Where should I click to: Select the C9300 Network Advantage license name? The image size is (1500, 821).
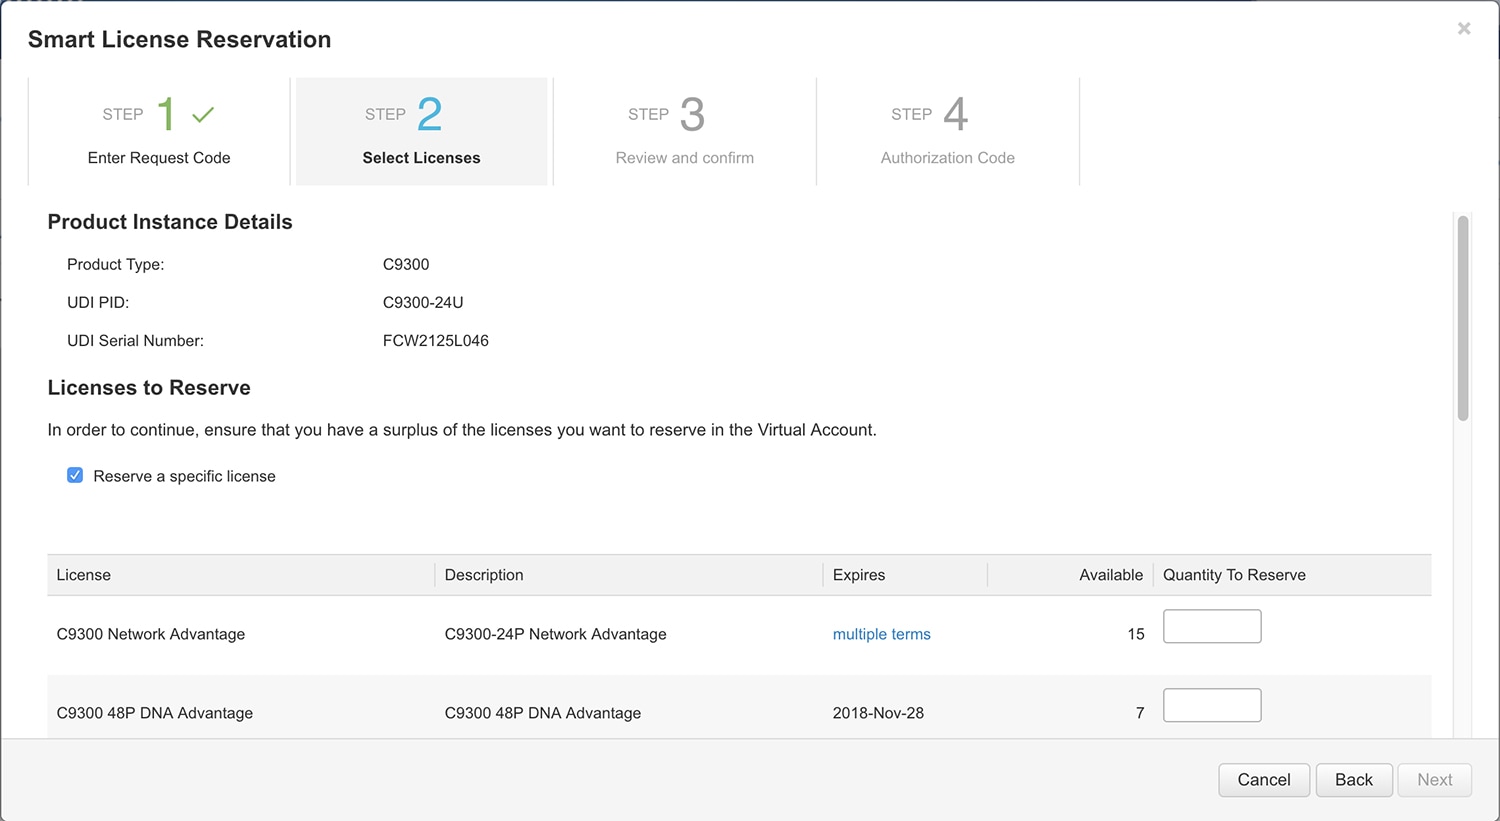point(151,634)
